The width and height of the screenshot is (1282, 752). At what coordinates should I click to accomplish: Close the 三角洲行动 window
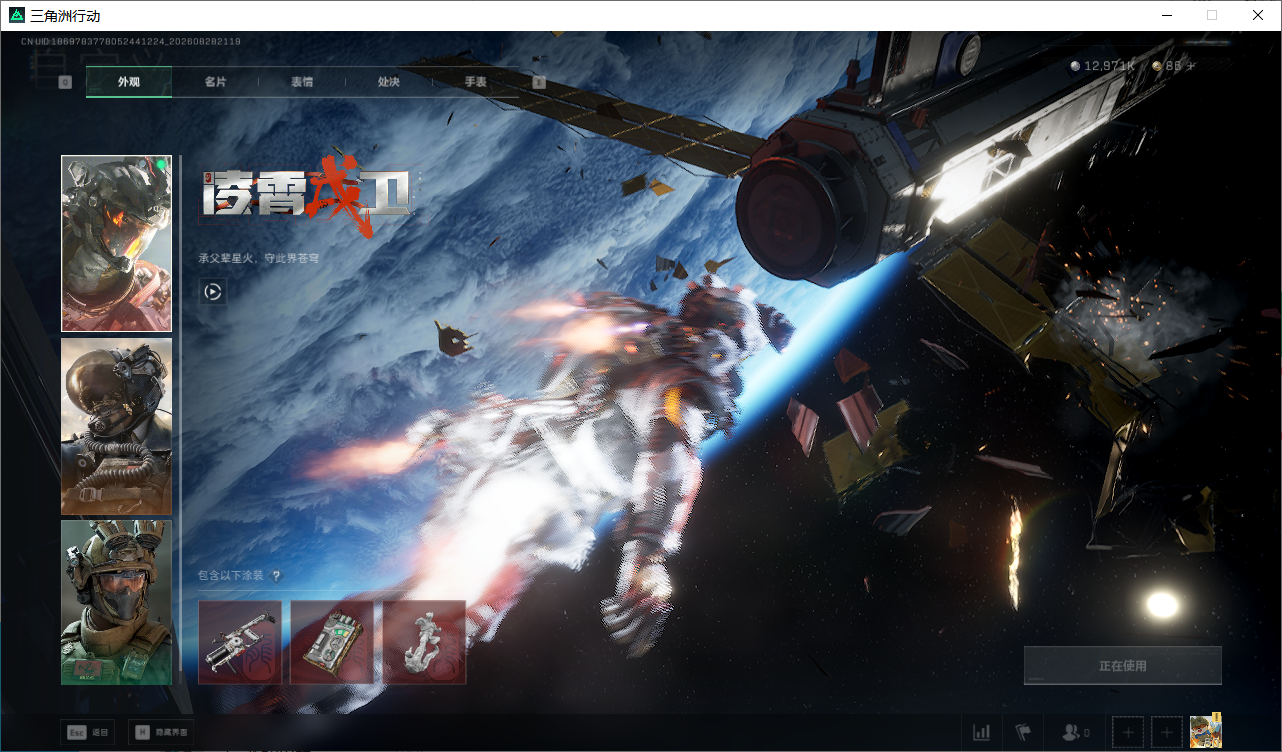tap(1258, 16)
